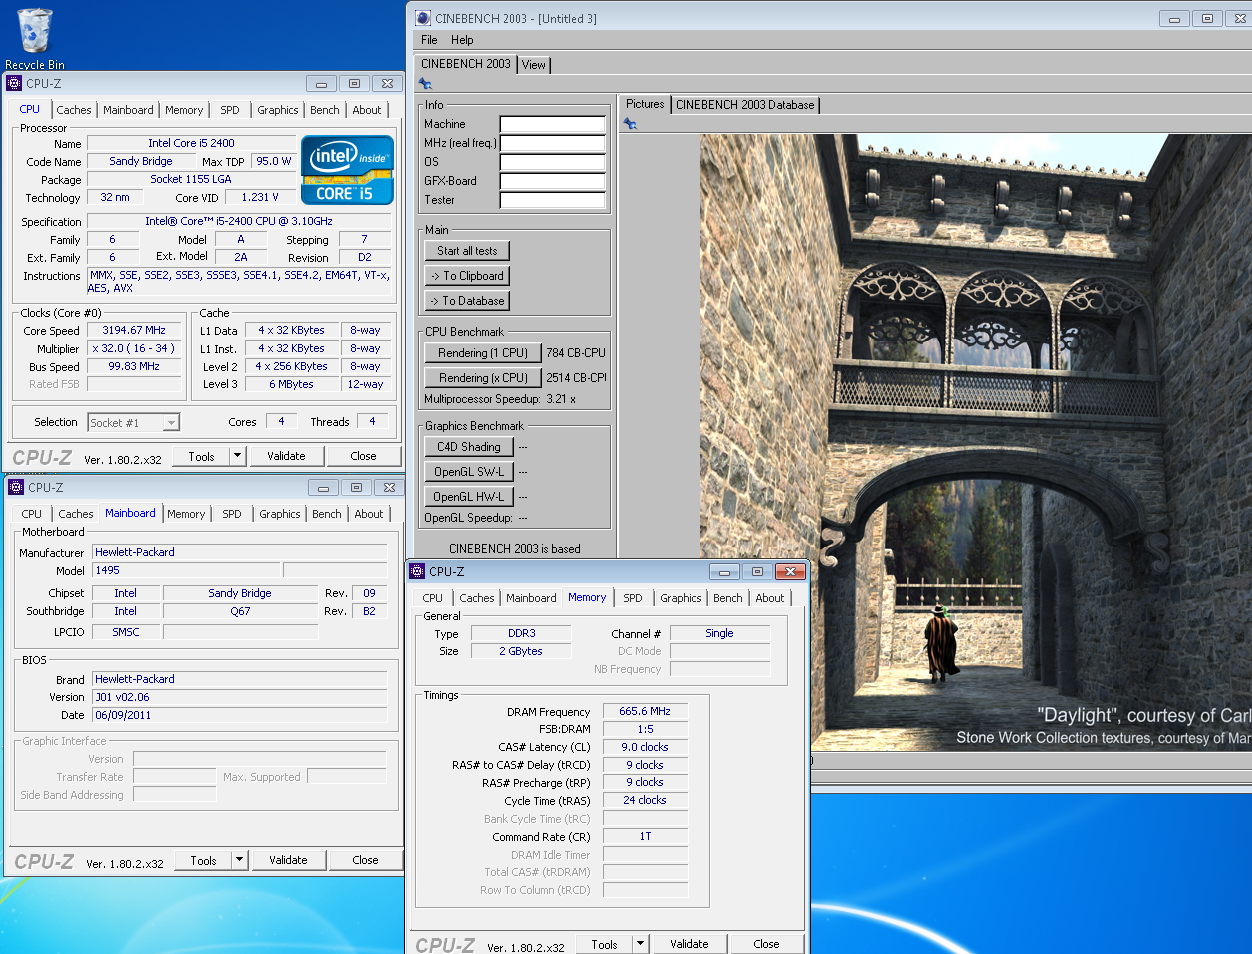
Task: Open CPU tab in Memory CPU-Z window
Action: tap(432, 598)
